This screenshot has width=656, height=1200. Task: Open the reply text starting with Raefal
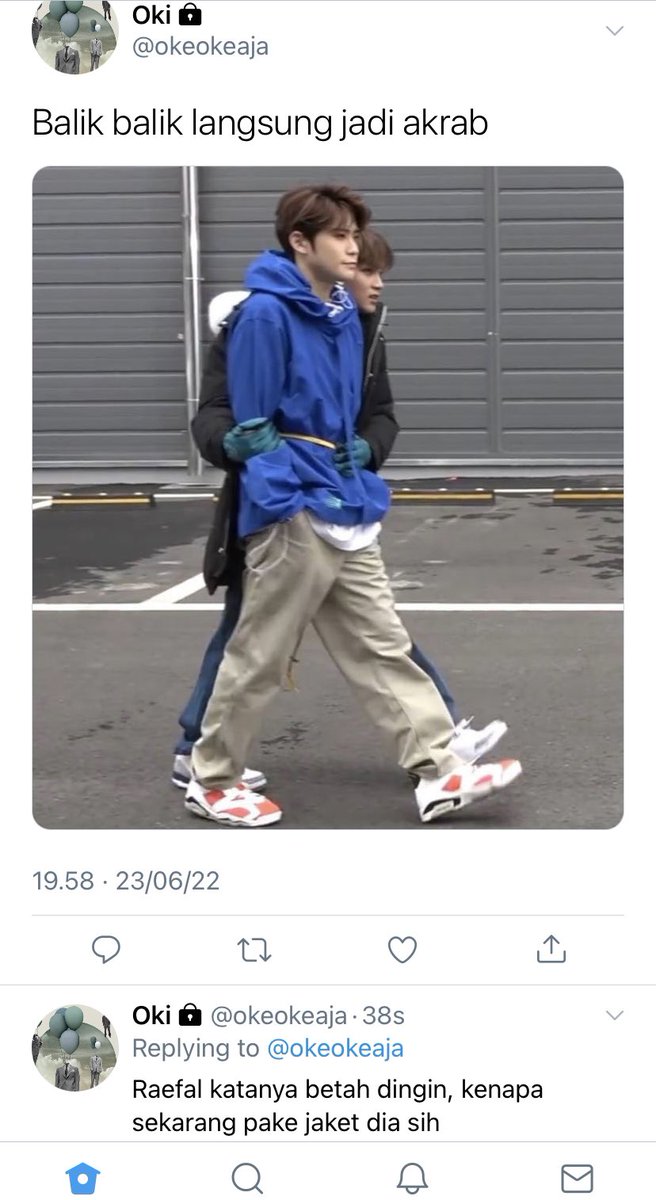coord(337,1106)
